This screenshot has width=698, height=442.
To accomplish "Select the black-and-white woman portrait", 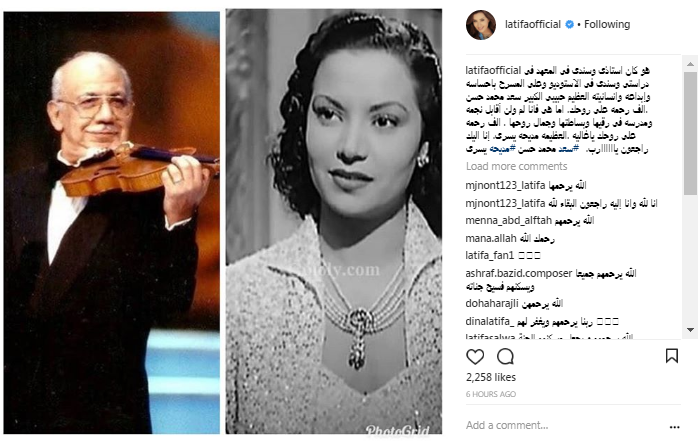I will pos(334,221).
